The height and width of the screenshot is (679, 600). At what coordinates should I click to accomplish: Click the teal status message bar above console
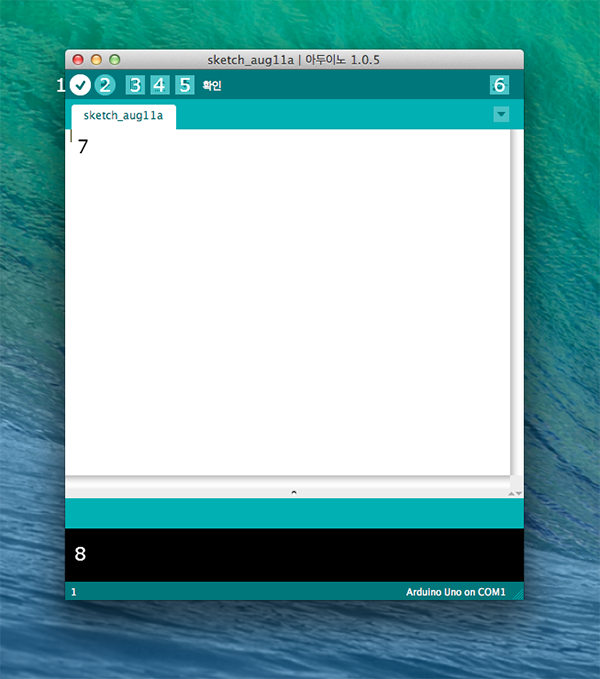(294, 513)
